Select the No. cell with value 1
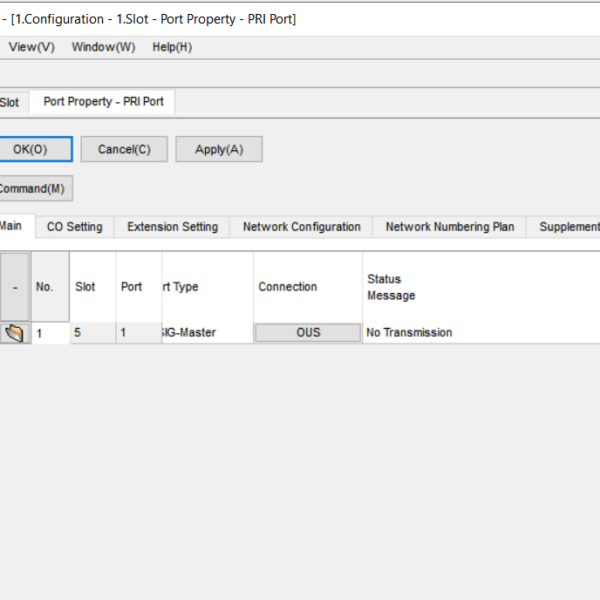Viewport: 600px width, 600px height. click(50, 333)
